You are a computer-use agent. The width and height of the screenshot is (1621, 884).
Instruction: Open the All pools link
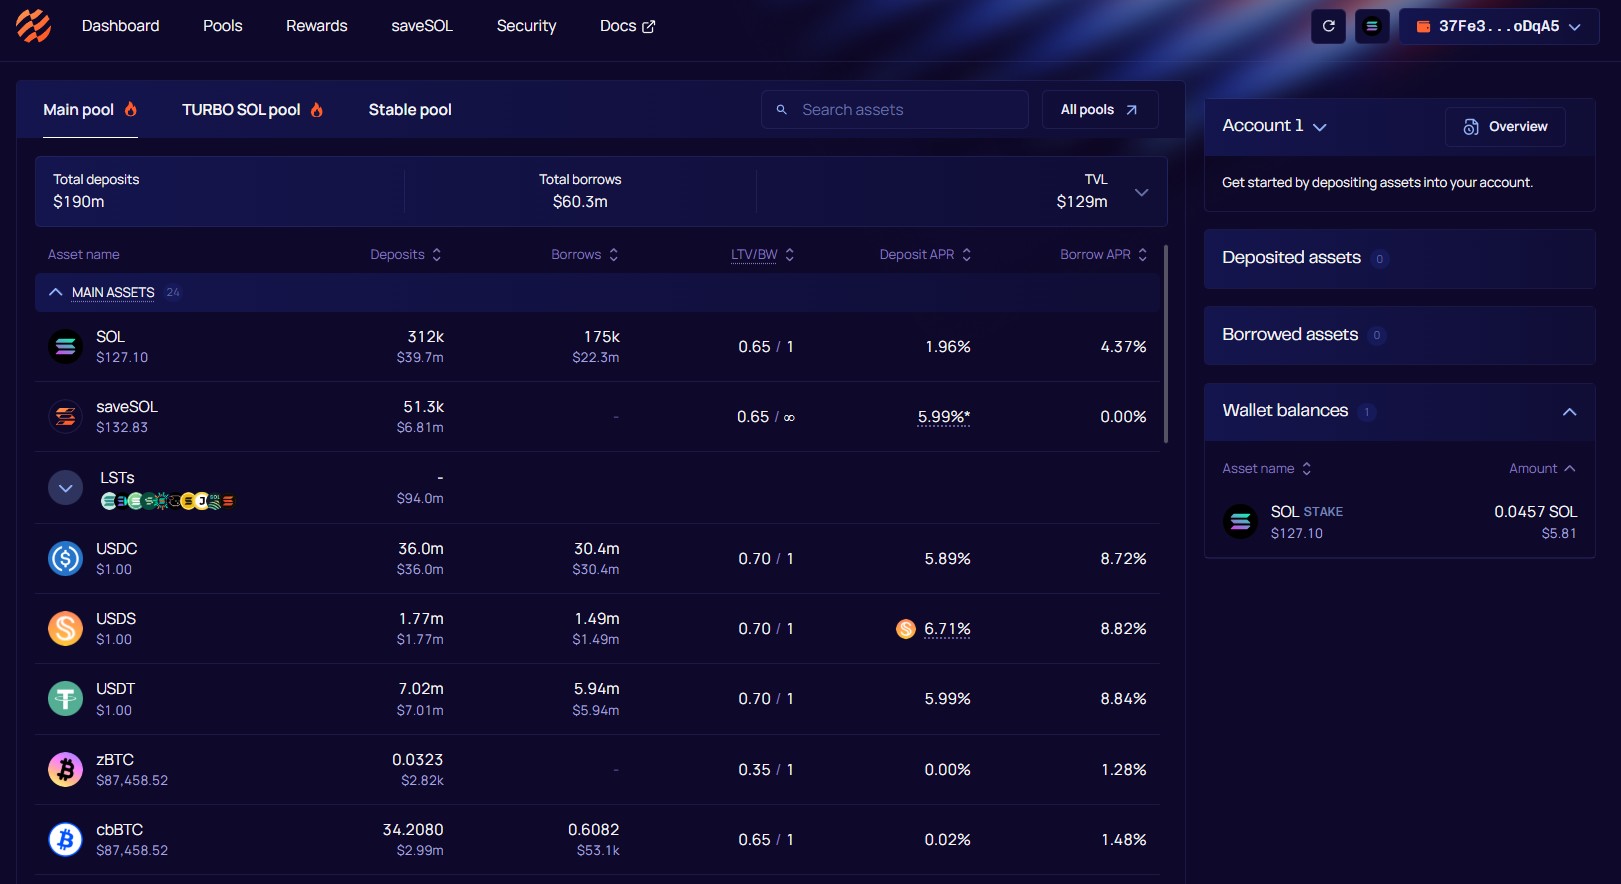(1099, 110)
